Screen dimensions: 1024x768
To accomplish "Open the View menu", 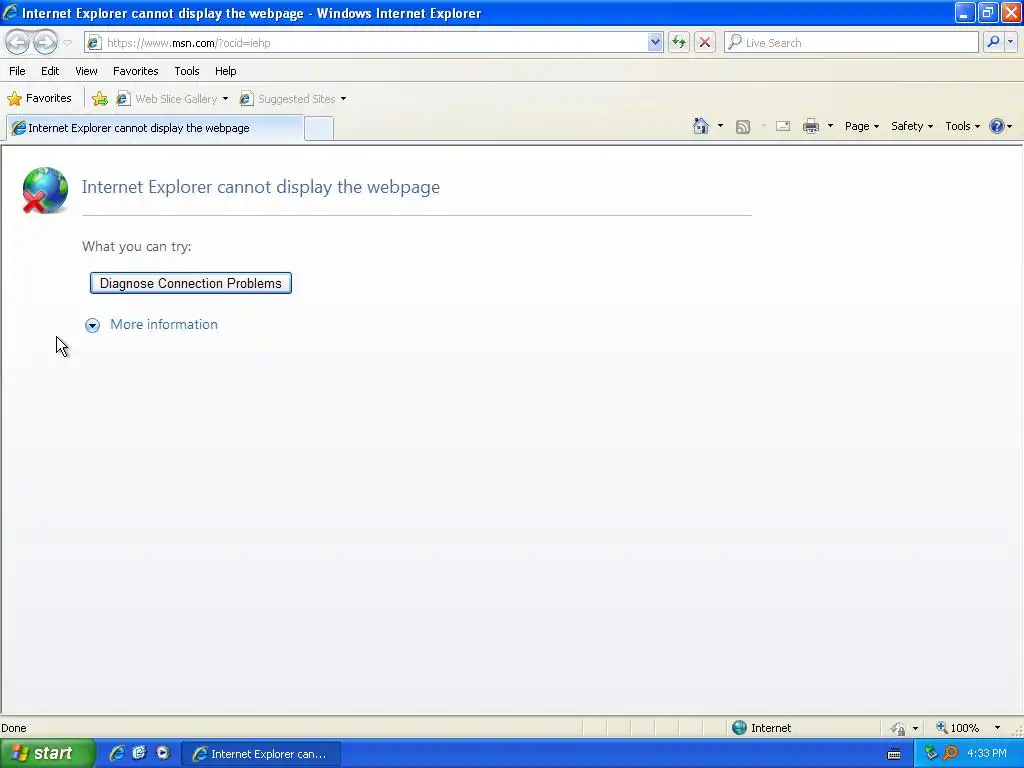I will 86,71.
